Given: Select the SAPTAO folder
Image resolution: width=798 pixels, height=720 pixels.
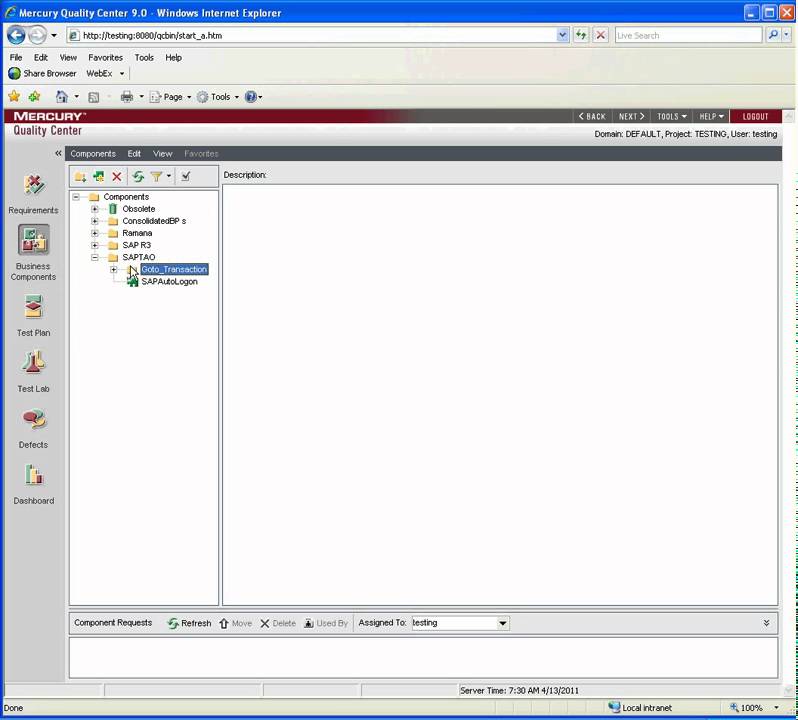Looking at the screenshot, I should (138, 257).
